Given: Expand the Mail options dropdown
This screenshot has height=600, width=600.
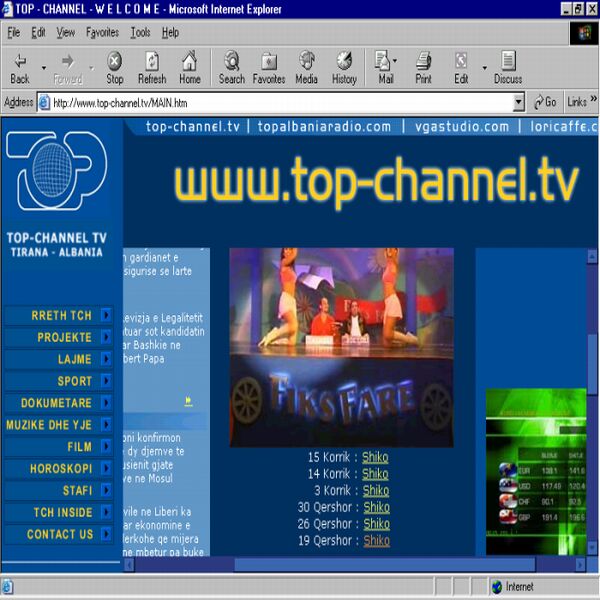Looking at the screenshot, I should 395,60.
